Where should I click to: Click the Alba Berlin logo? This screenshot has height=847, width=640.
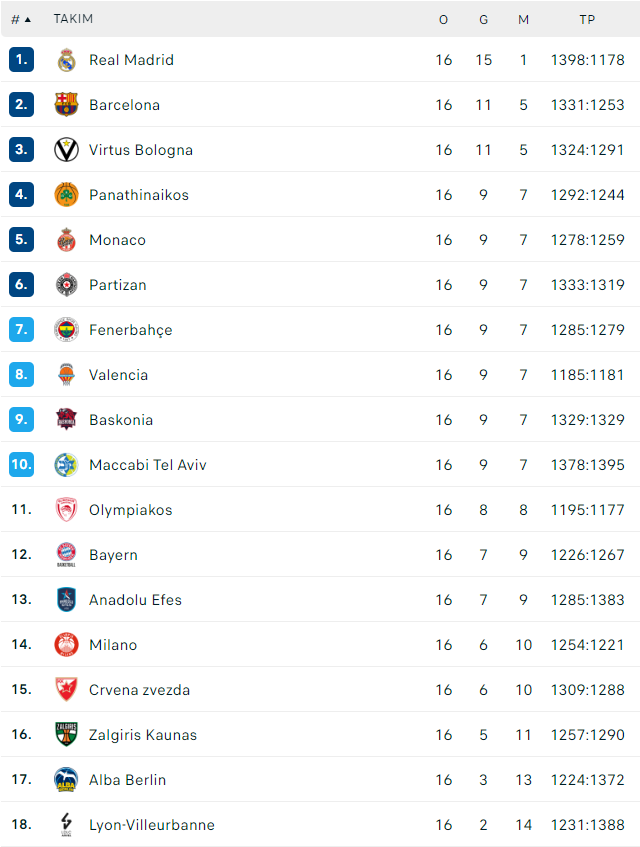(66, 779)
